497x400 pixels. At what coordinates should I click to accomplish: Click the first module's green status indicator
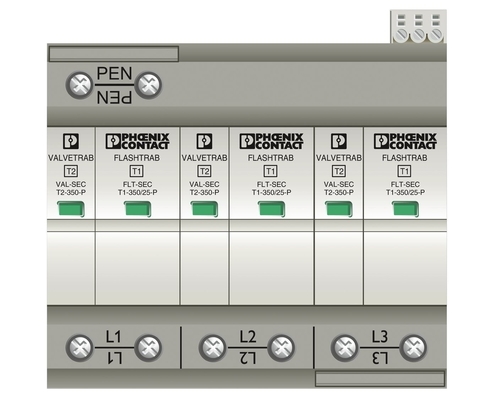tap(71, 209)
